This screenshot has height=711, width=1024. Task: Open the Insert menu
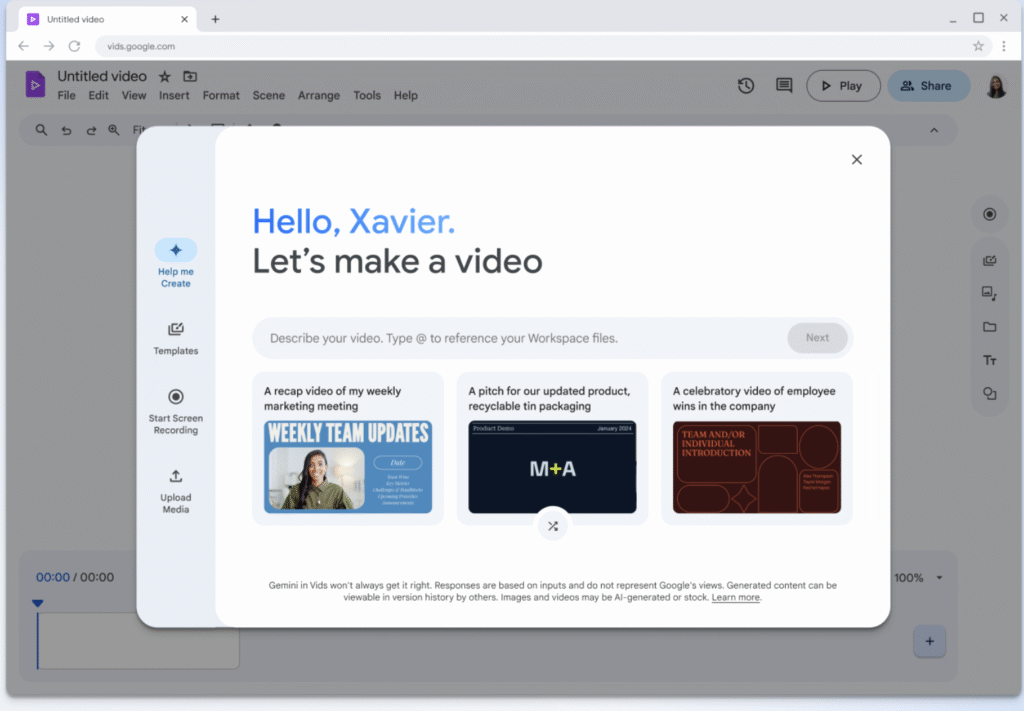(x=174, y=96)
